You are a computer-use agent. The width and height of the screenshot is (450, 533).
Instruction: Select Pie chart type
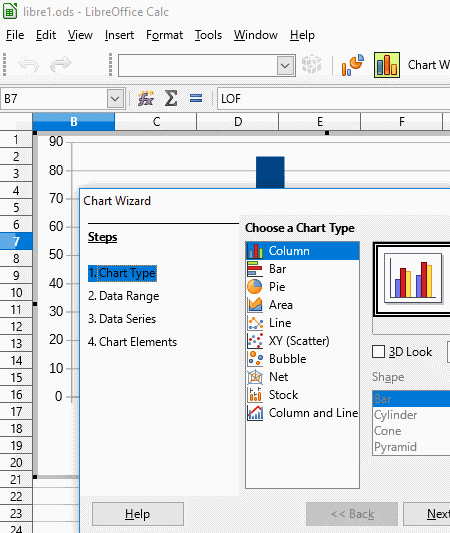click(x=302, y=287)
